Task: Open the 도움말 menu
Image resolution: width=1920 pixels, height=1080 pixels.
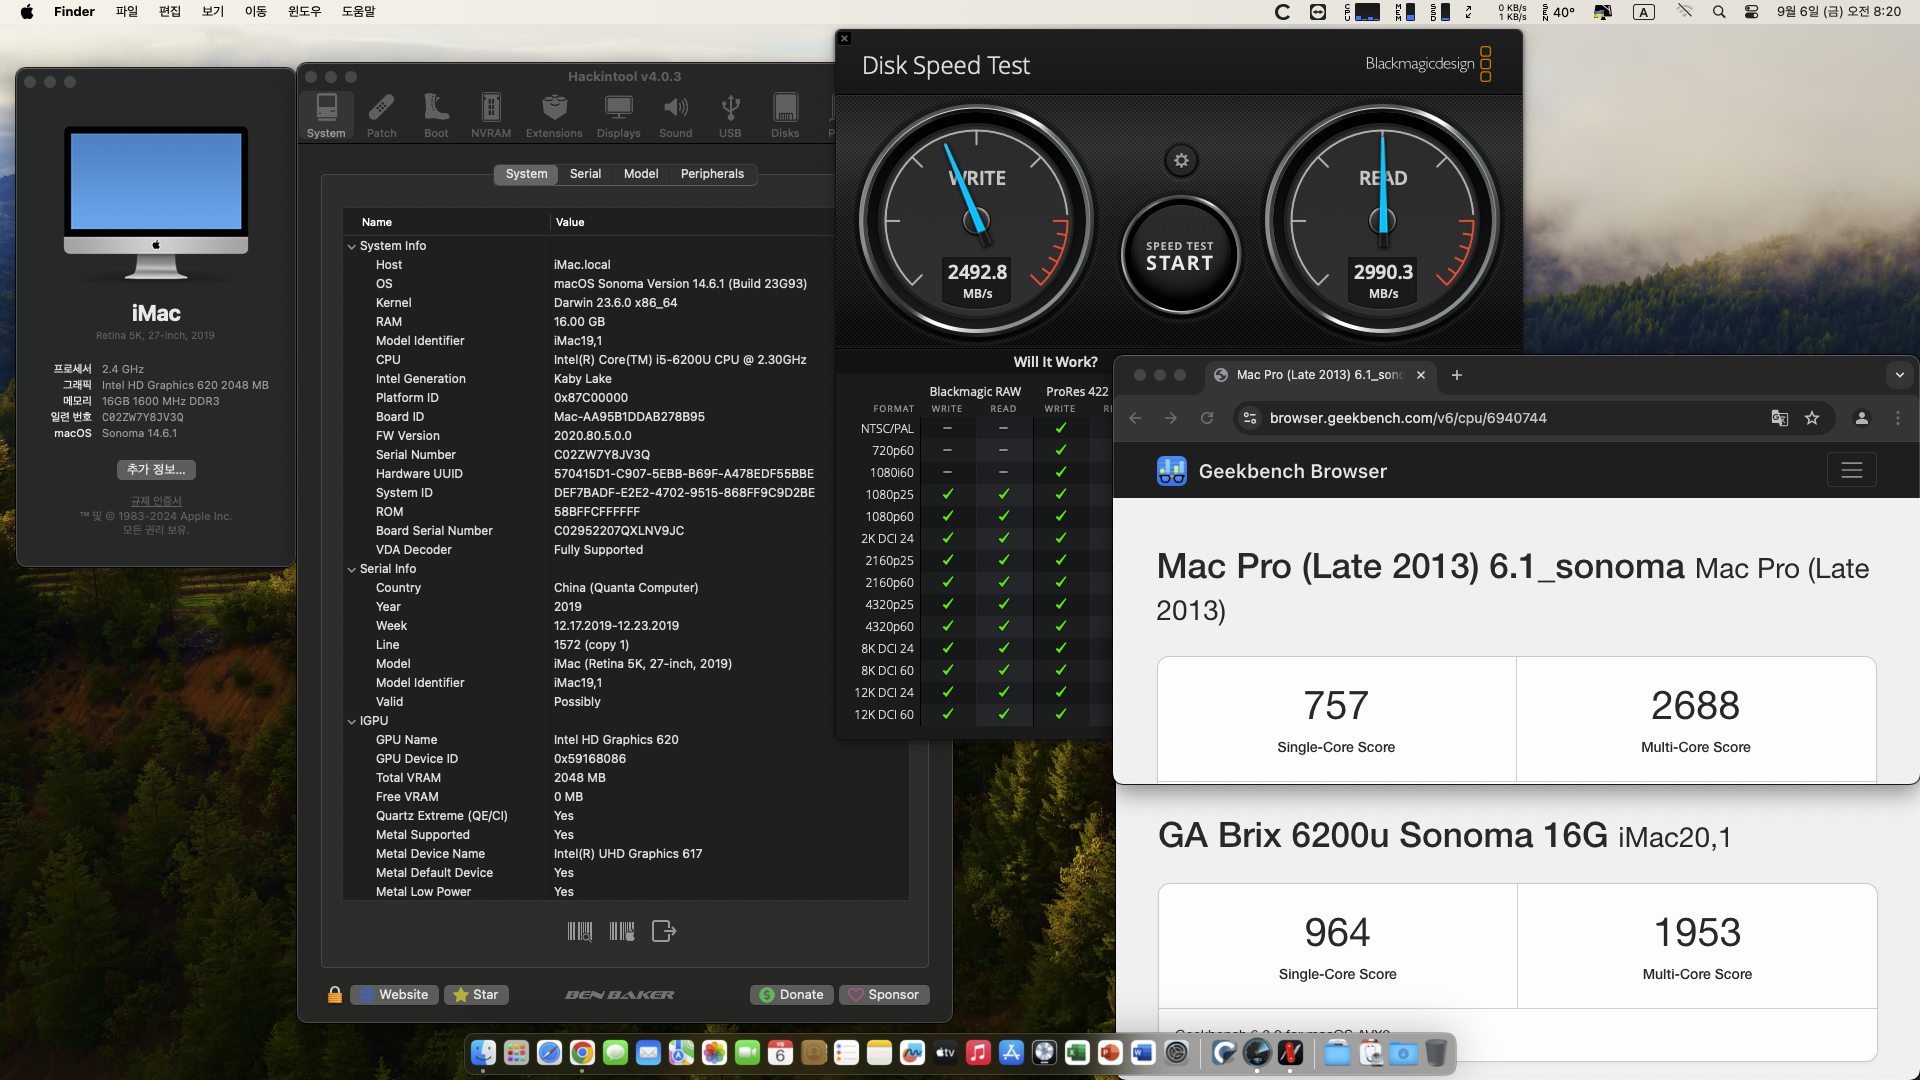Action: (x=358, y=12)
